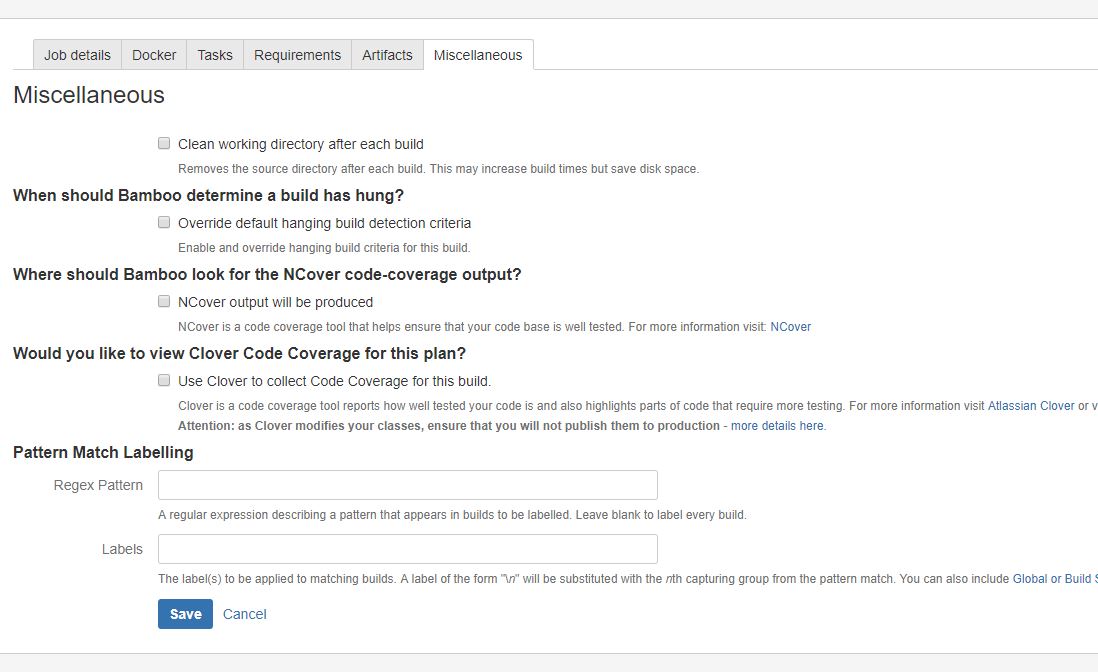Go to the Requirements tab
This screenshot has height=672, width=1098.
click(298, 55)
